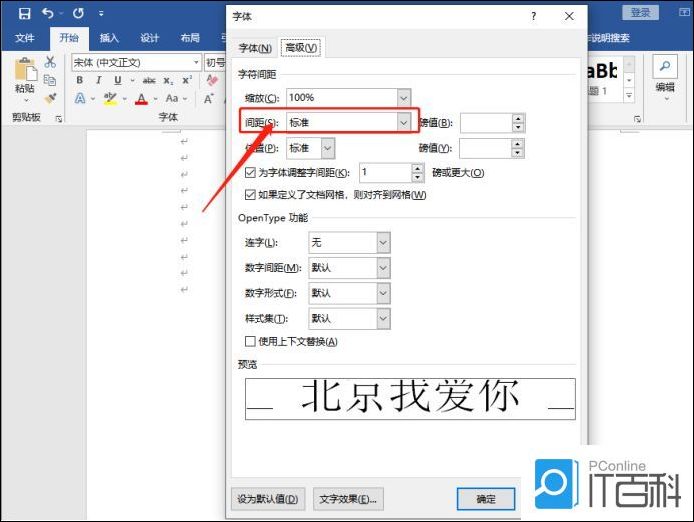The height and width of the screenshot is (522, 694).
Task: Click the Save icon in quick access toolbar
Action: point(24,13)
